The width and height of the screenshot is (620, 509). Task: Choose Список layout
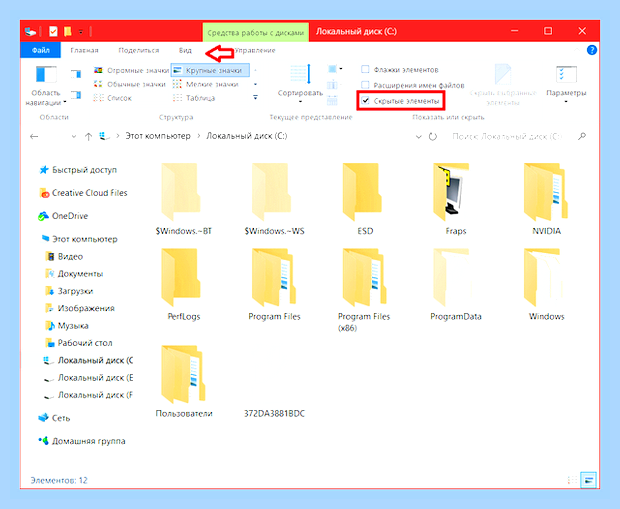pos(113,98)
